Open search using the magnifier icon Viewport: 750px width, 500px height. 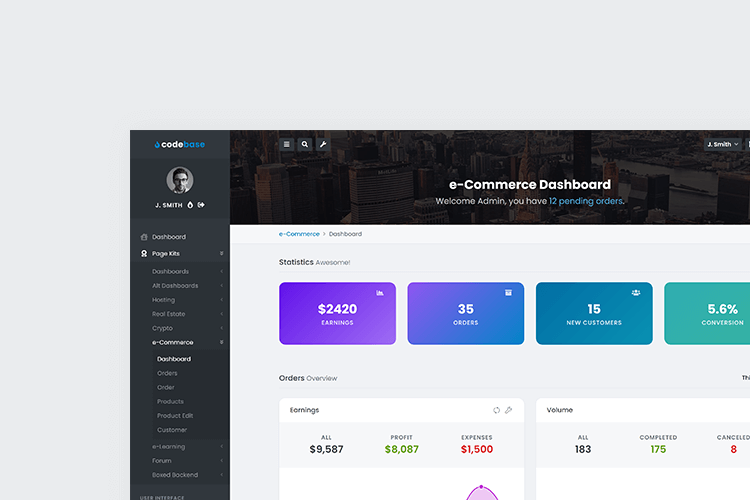tap(305, 144)
